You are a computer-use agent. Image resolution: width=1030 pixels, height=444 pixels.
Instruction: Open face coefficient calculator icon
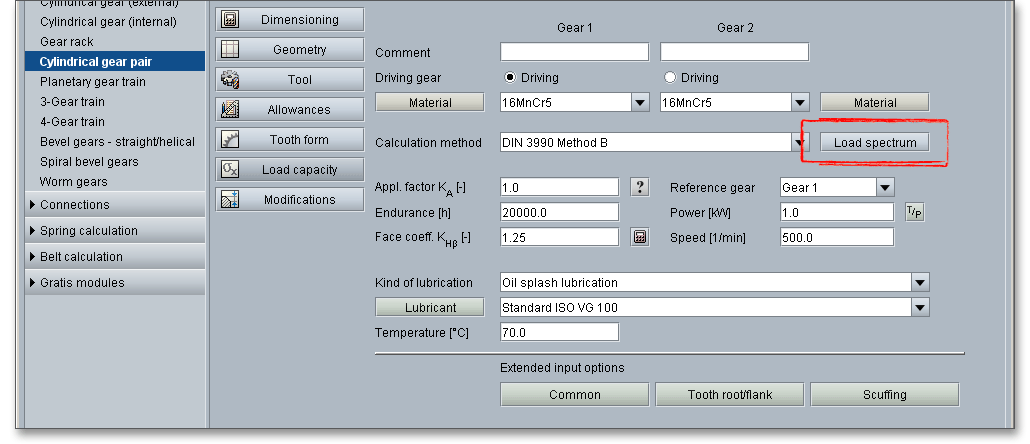[x=640, y=237]
